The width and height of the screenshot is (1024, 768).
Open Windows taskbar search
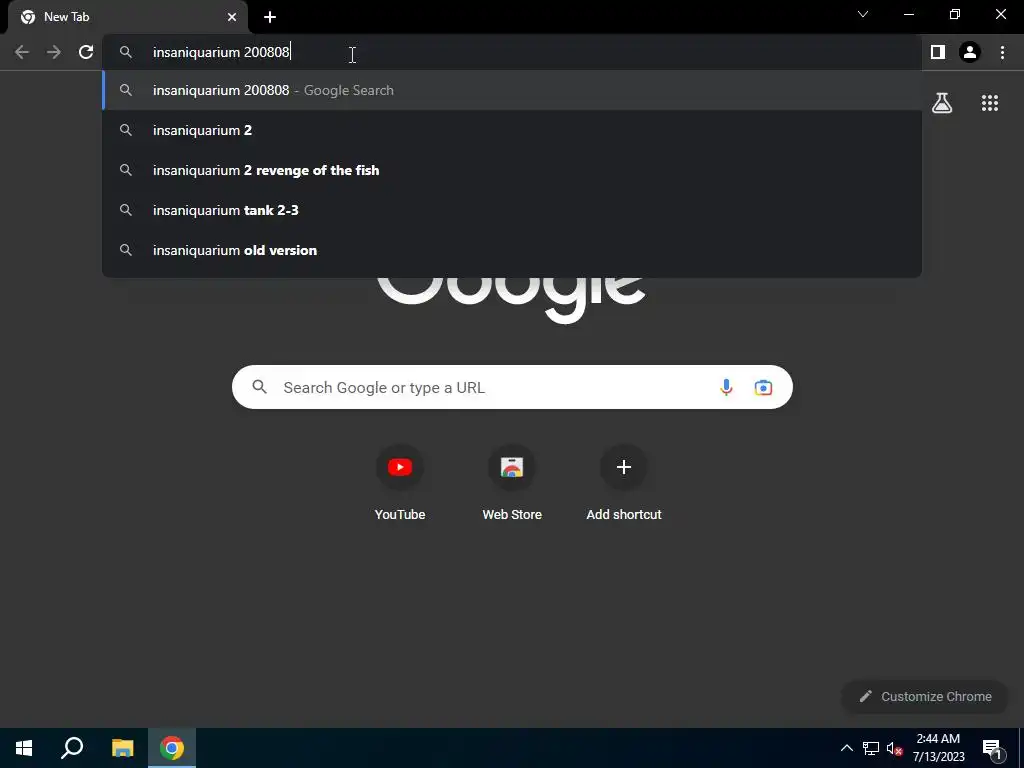click(72, 748)
